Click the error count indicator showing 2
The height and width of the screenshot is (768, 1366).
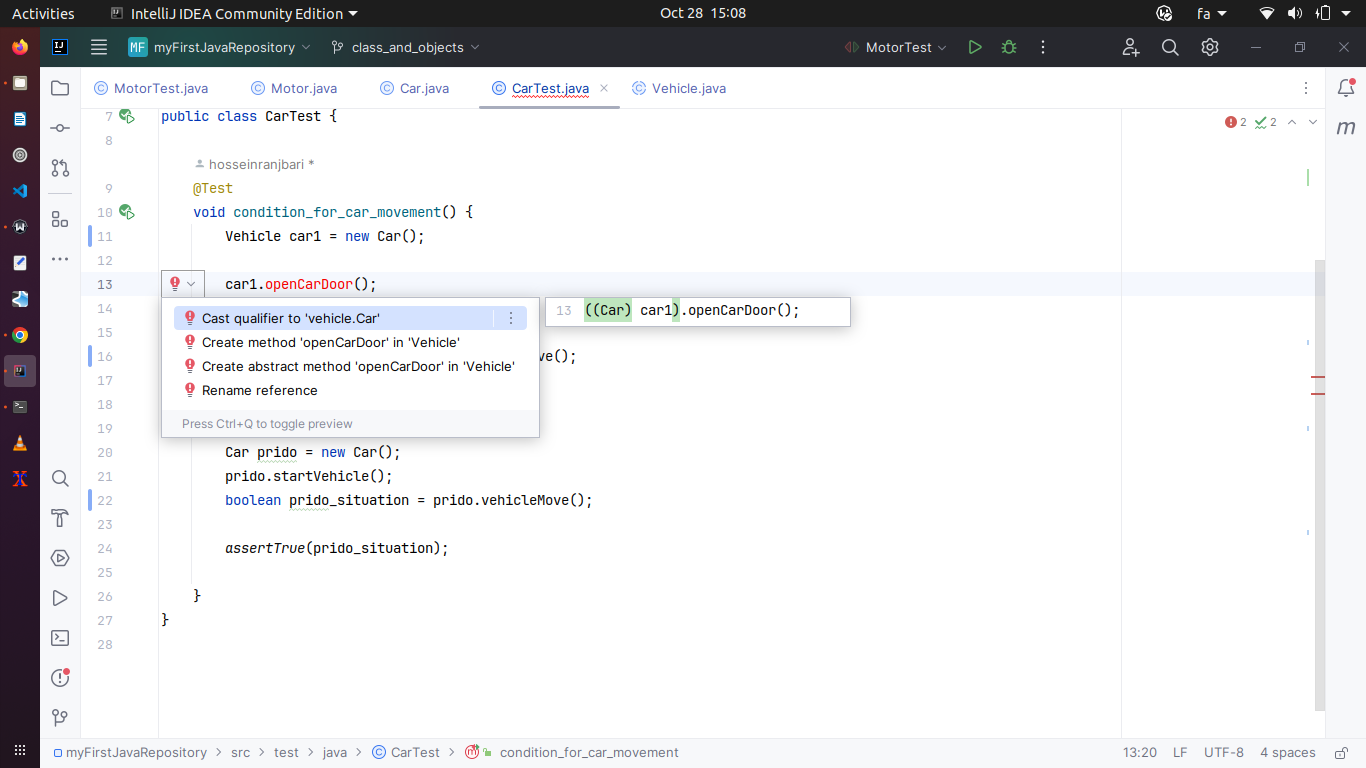coord(1236,122)
